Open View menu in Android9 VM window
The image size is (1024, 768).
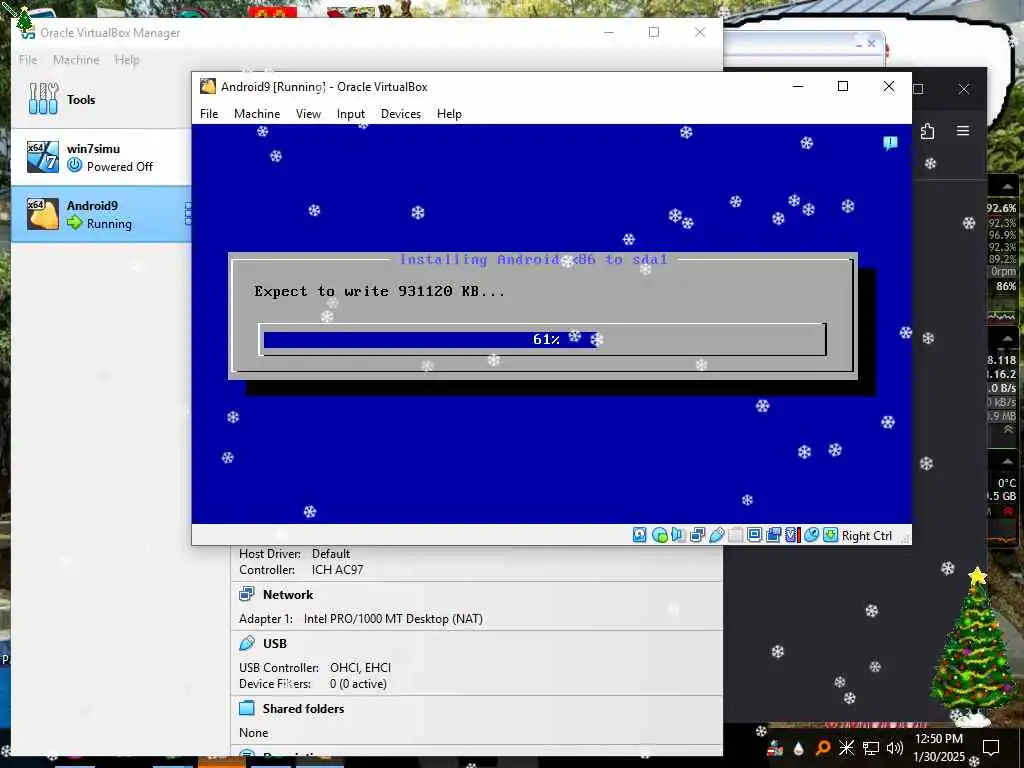[x=308, y=114]
